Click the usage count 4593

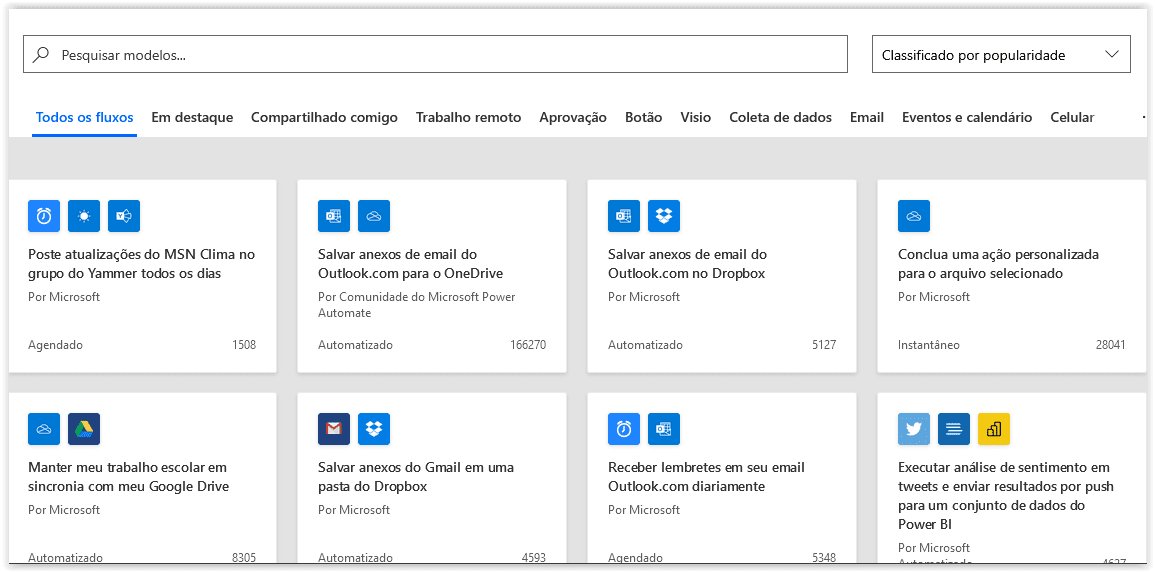pyautogui.click(x=533, y=557)
